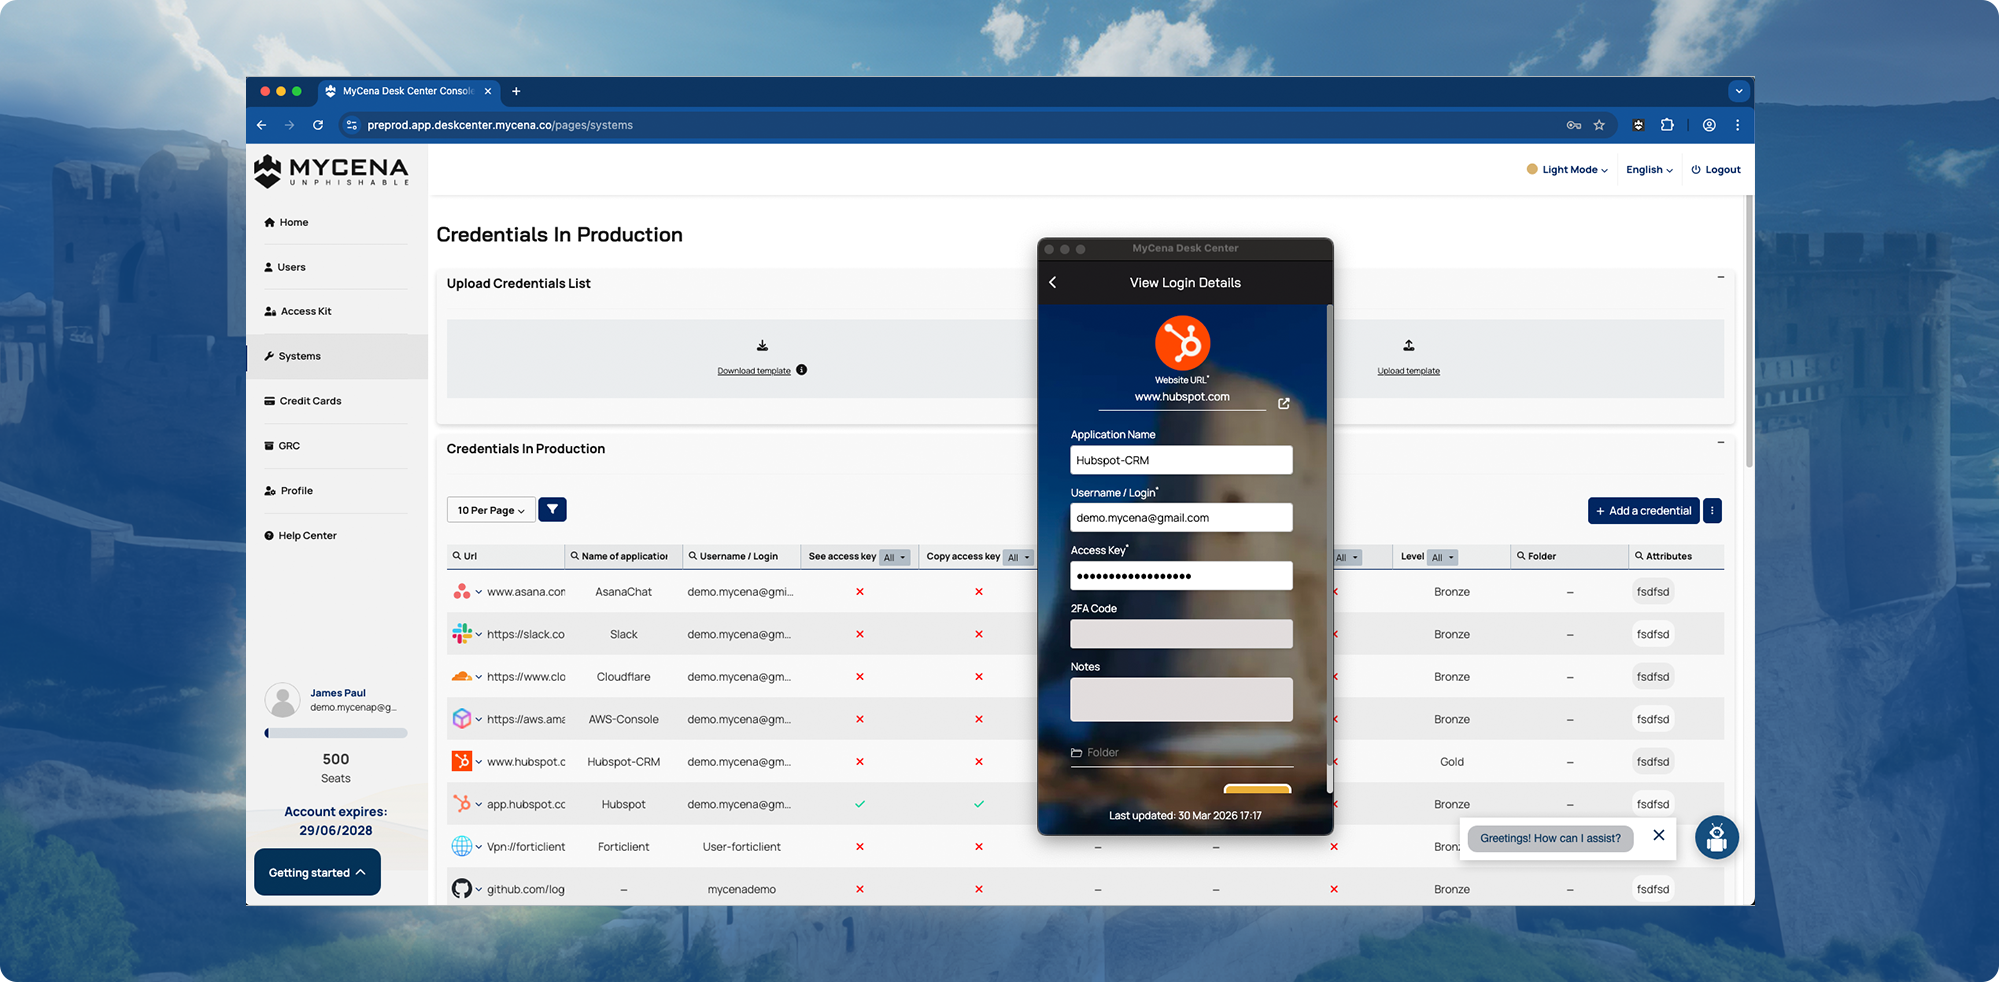Click the Logout link
Image resolution: width=1999 pixels, height=982 pixels.
pyautogui.click(x=1716, y=170)
